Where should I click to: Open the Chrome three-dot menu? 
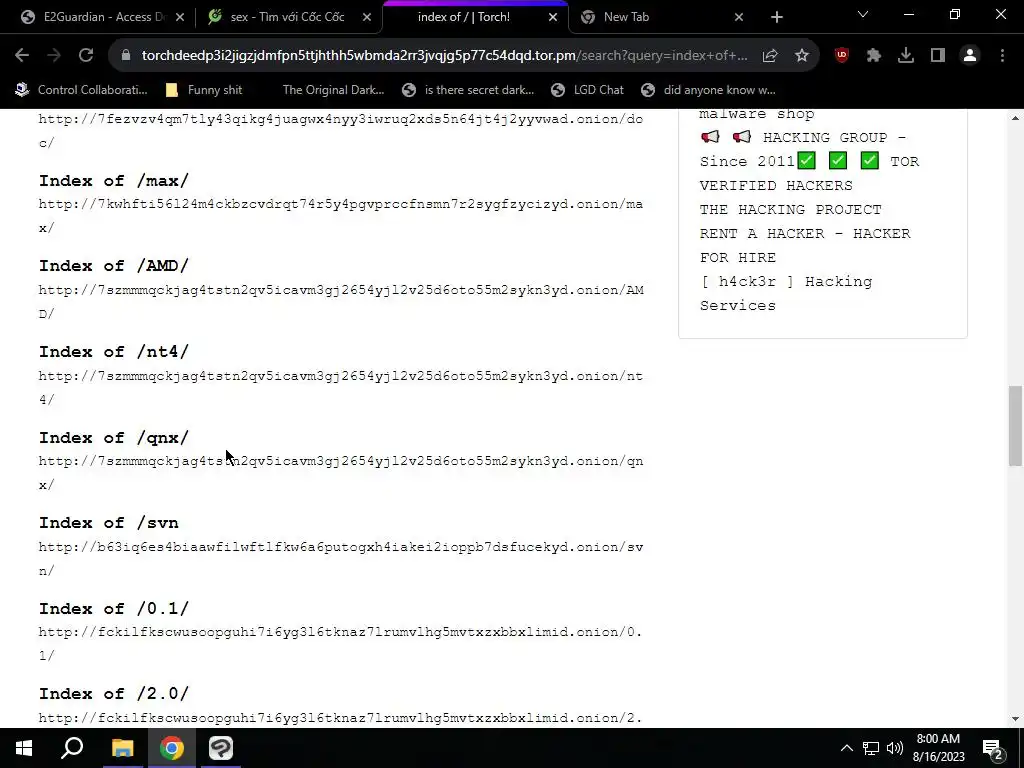(1002, 56)
